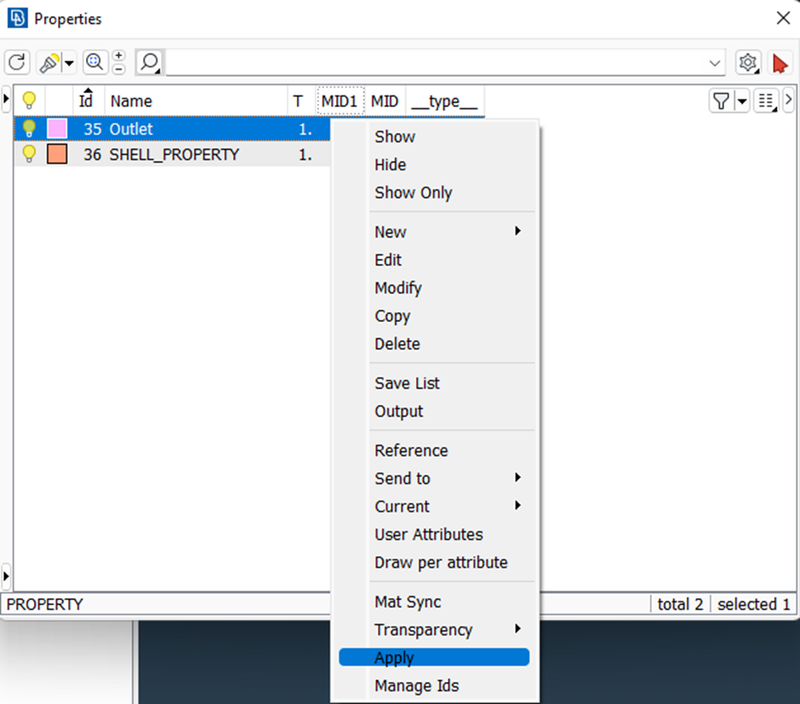The image size is (800, 704).
Task: Click the MID column header
Action: point(385,101)
